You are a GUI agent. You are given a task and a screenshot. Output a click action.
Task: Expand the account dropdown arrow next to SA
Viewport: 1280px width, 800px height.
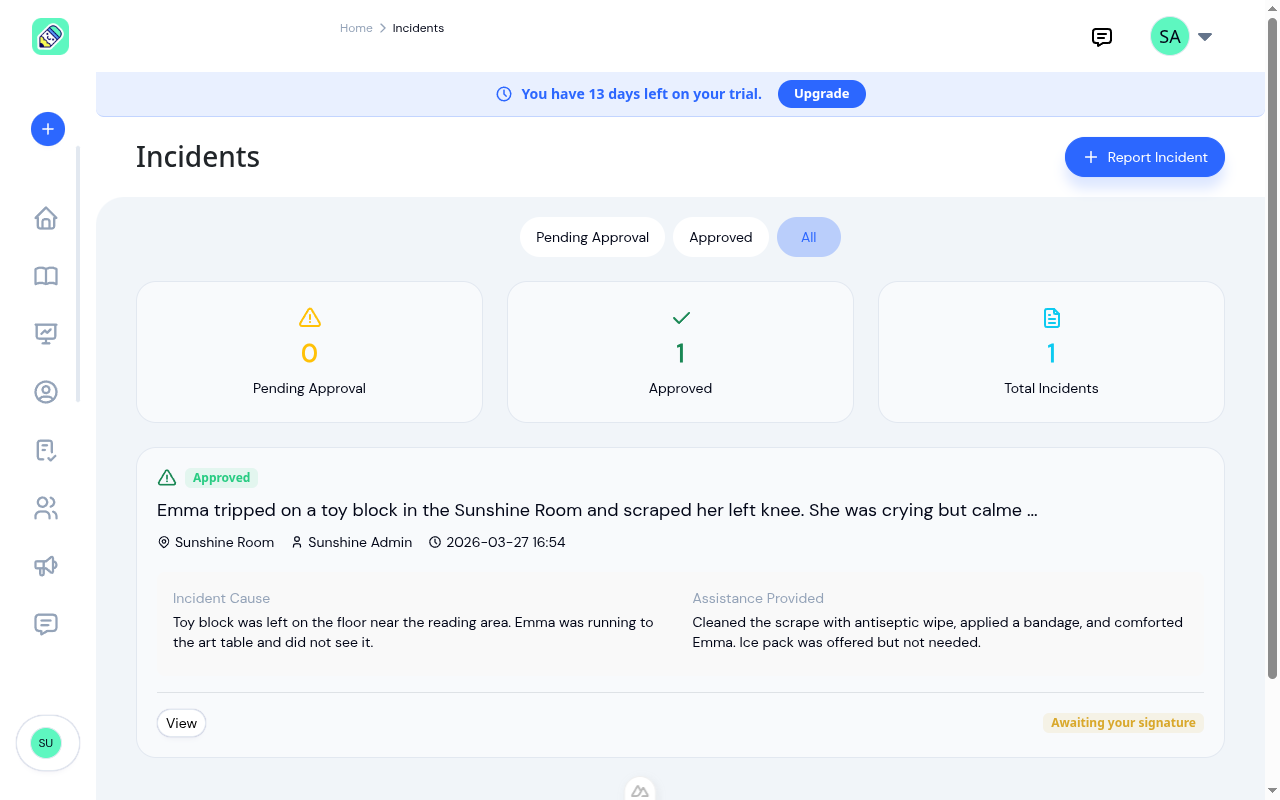(x=1205, y=37)
